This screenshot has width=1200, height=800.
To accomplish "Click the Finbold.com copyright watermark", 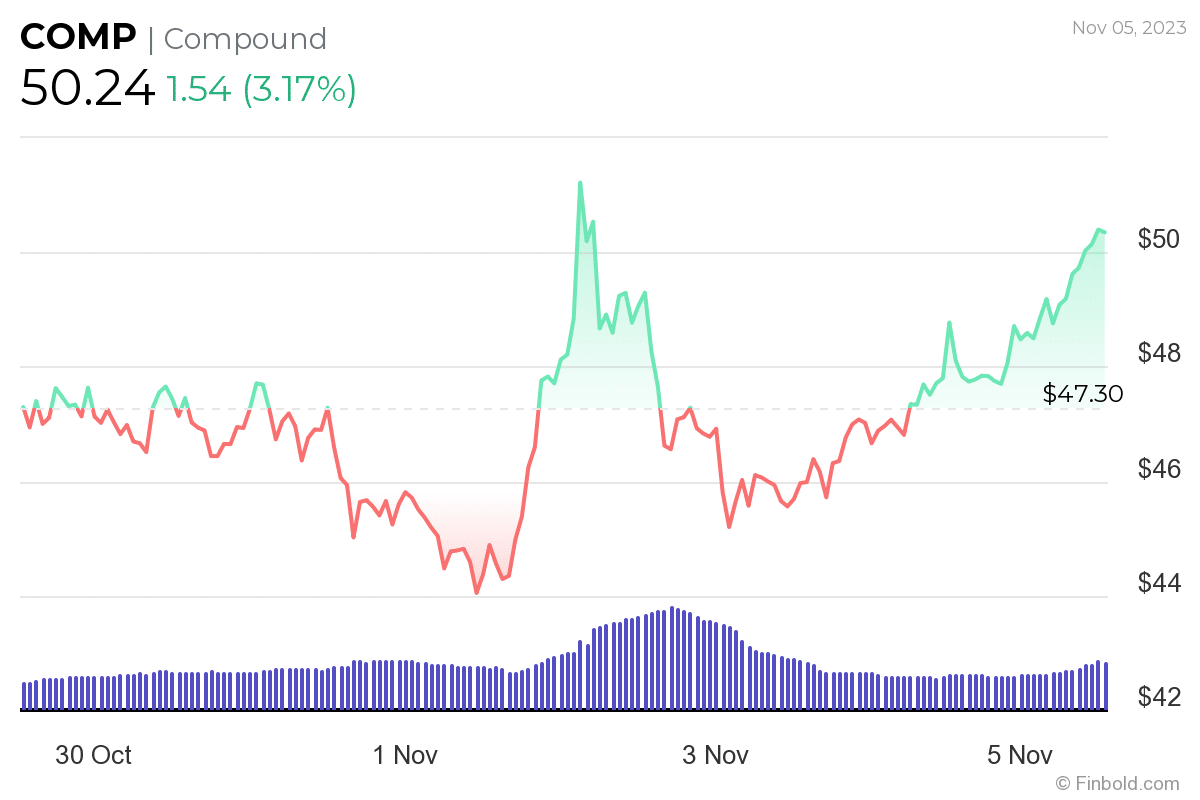I will pyautogui.click(x=1117, y=783).
